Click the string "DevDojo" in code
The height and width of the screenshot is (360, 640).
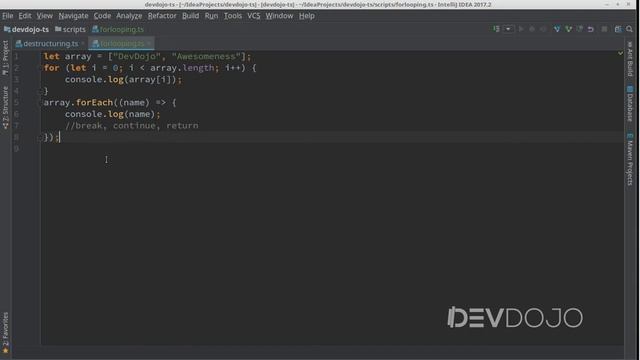coord(137,56)
